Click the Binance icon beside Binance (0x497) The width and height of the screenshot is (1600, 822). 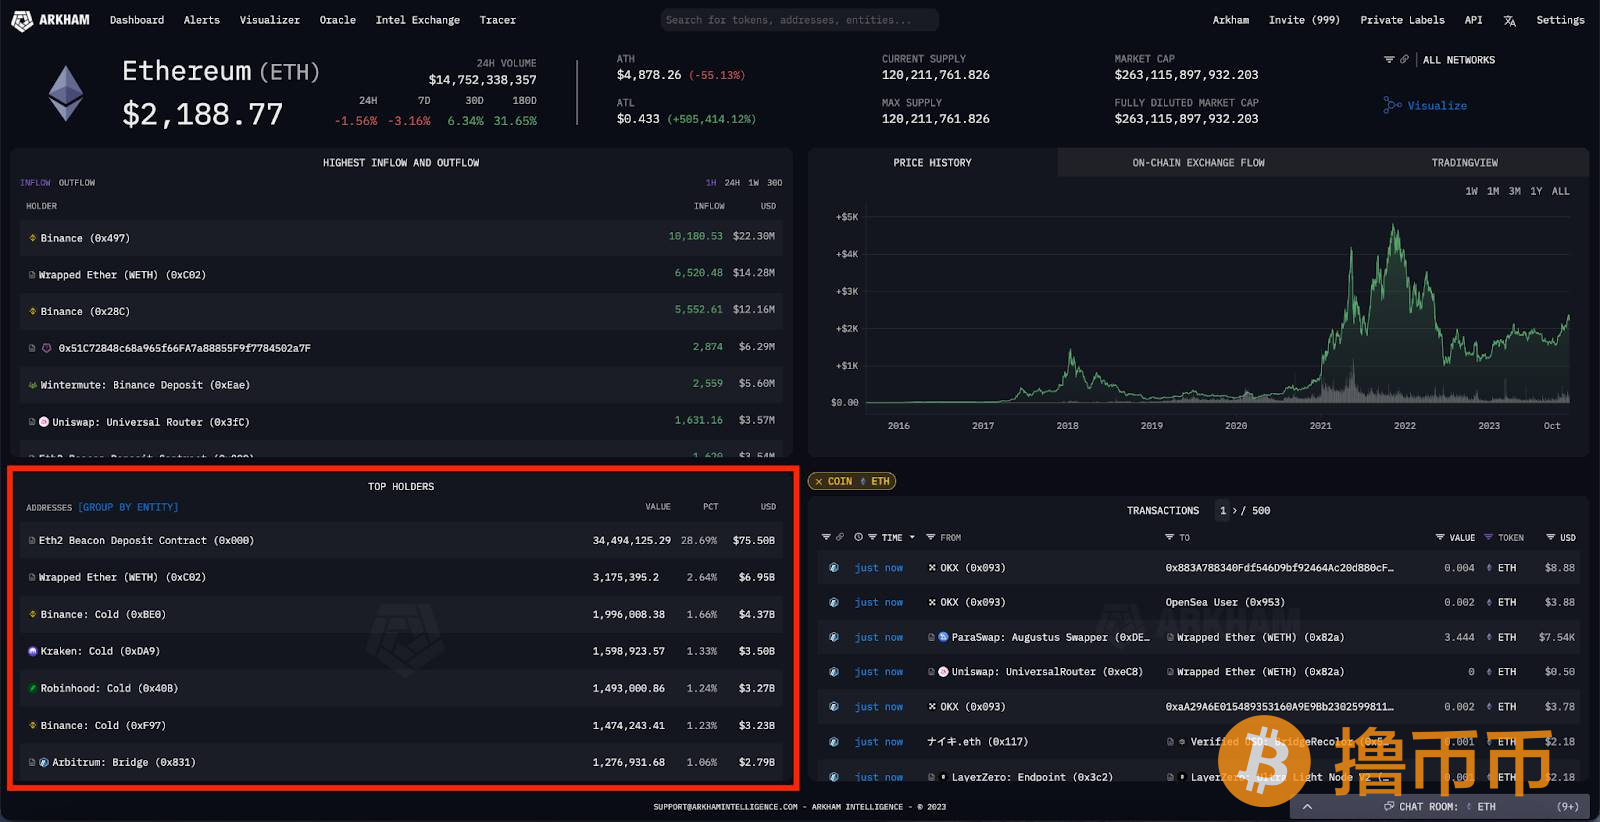(x=33, y=238)
